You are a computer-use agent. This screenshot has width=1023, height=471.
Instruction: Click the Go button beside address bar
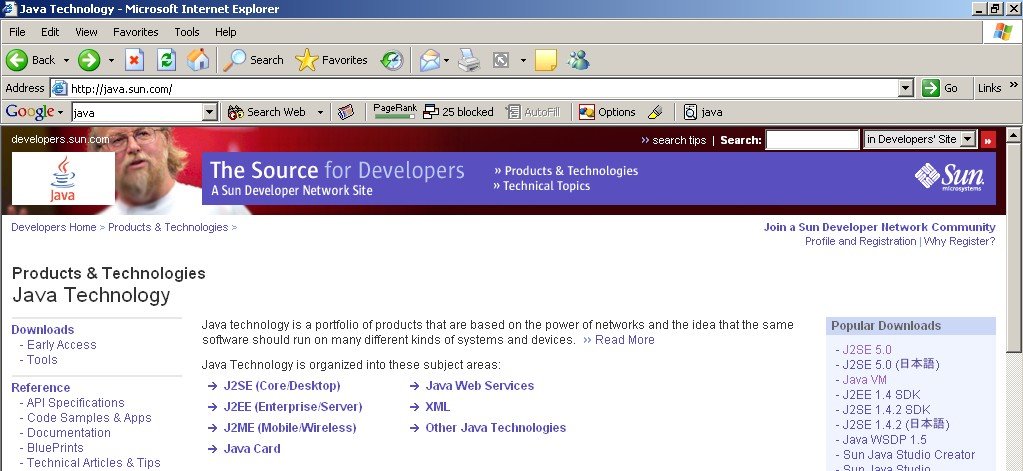(x=940, y=88)
